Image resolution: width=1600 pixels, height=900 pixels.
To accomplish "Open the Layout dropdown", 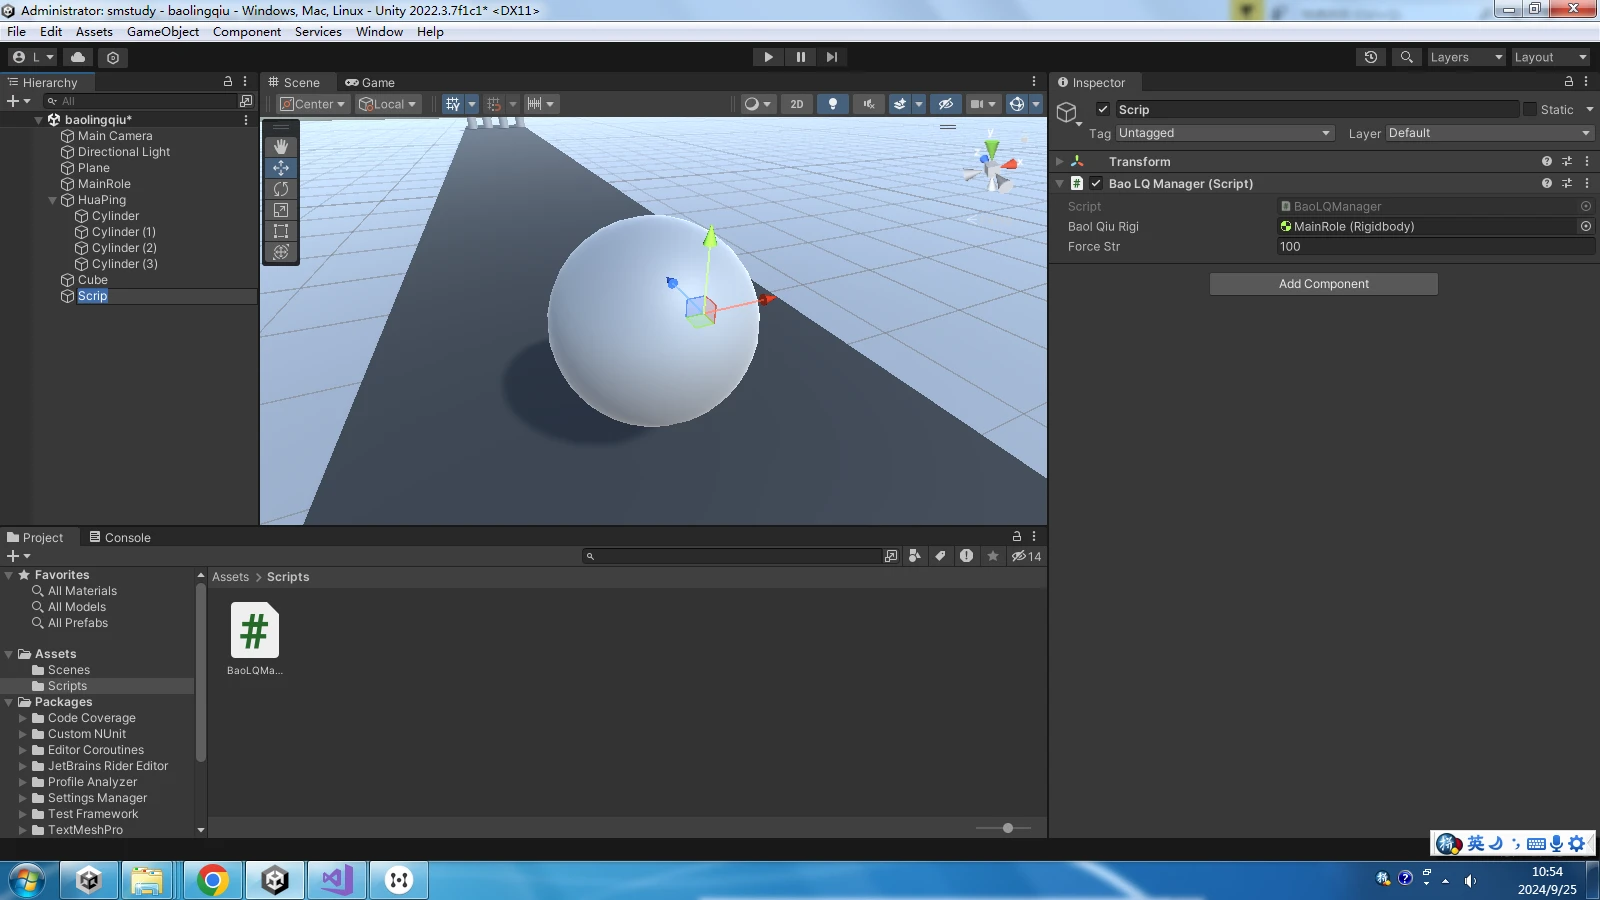I will pyautogui.click(x=1549, y=57).
